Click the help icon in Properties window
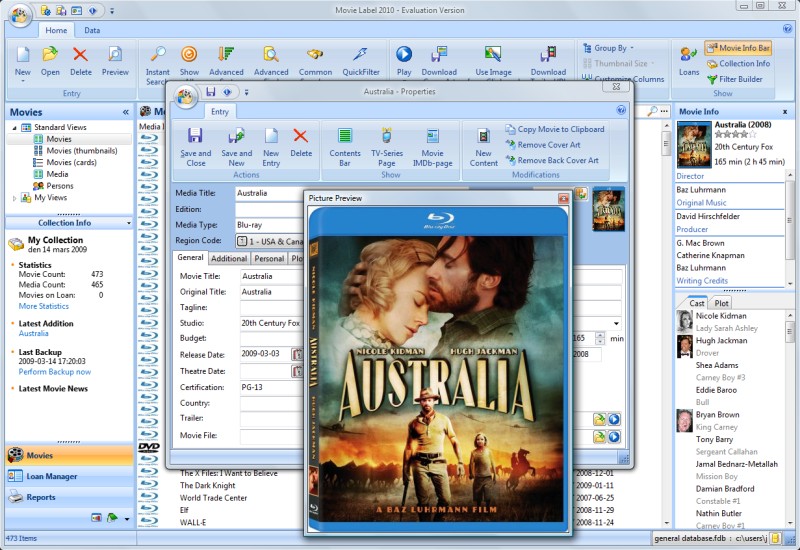The width and height of the screenshot is (800, 550). [621, 110]
